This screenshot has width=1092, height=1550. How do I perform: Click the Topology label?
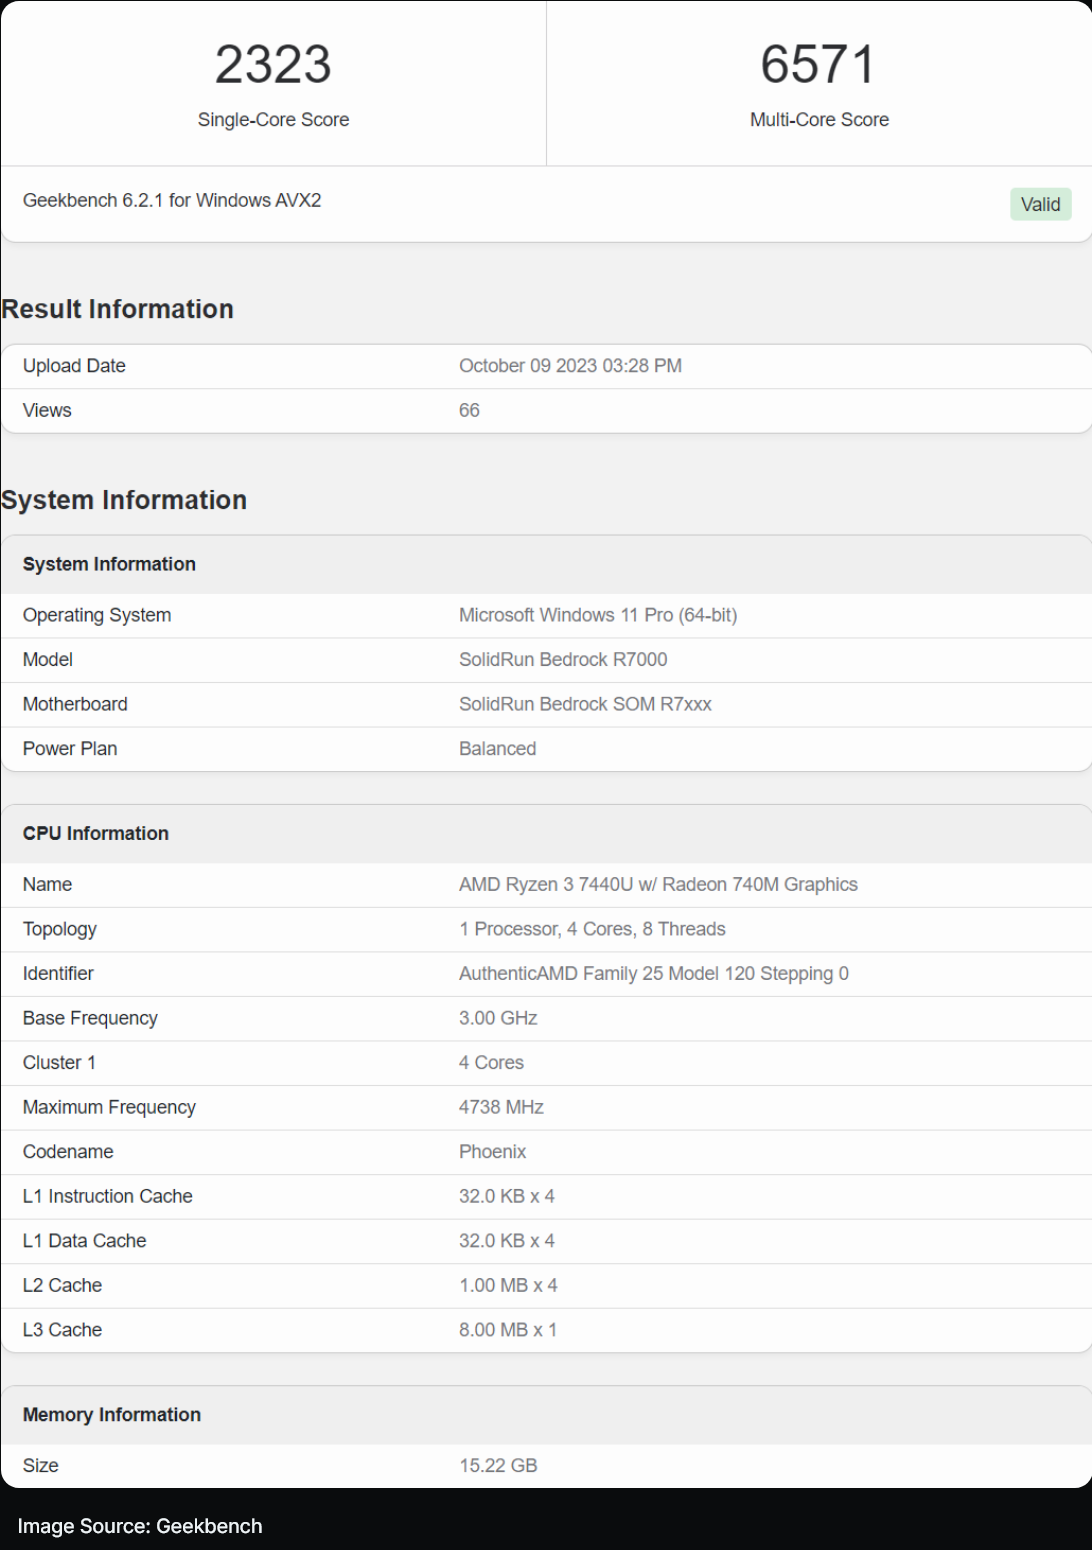(60, 929)
